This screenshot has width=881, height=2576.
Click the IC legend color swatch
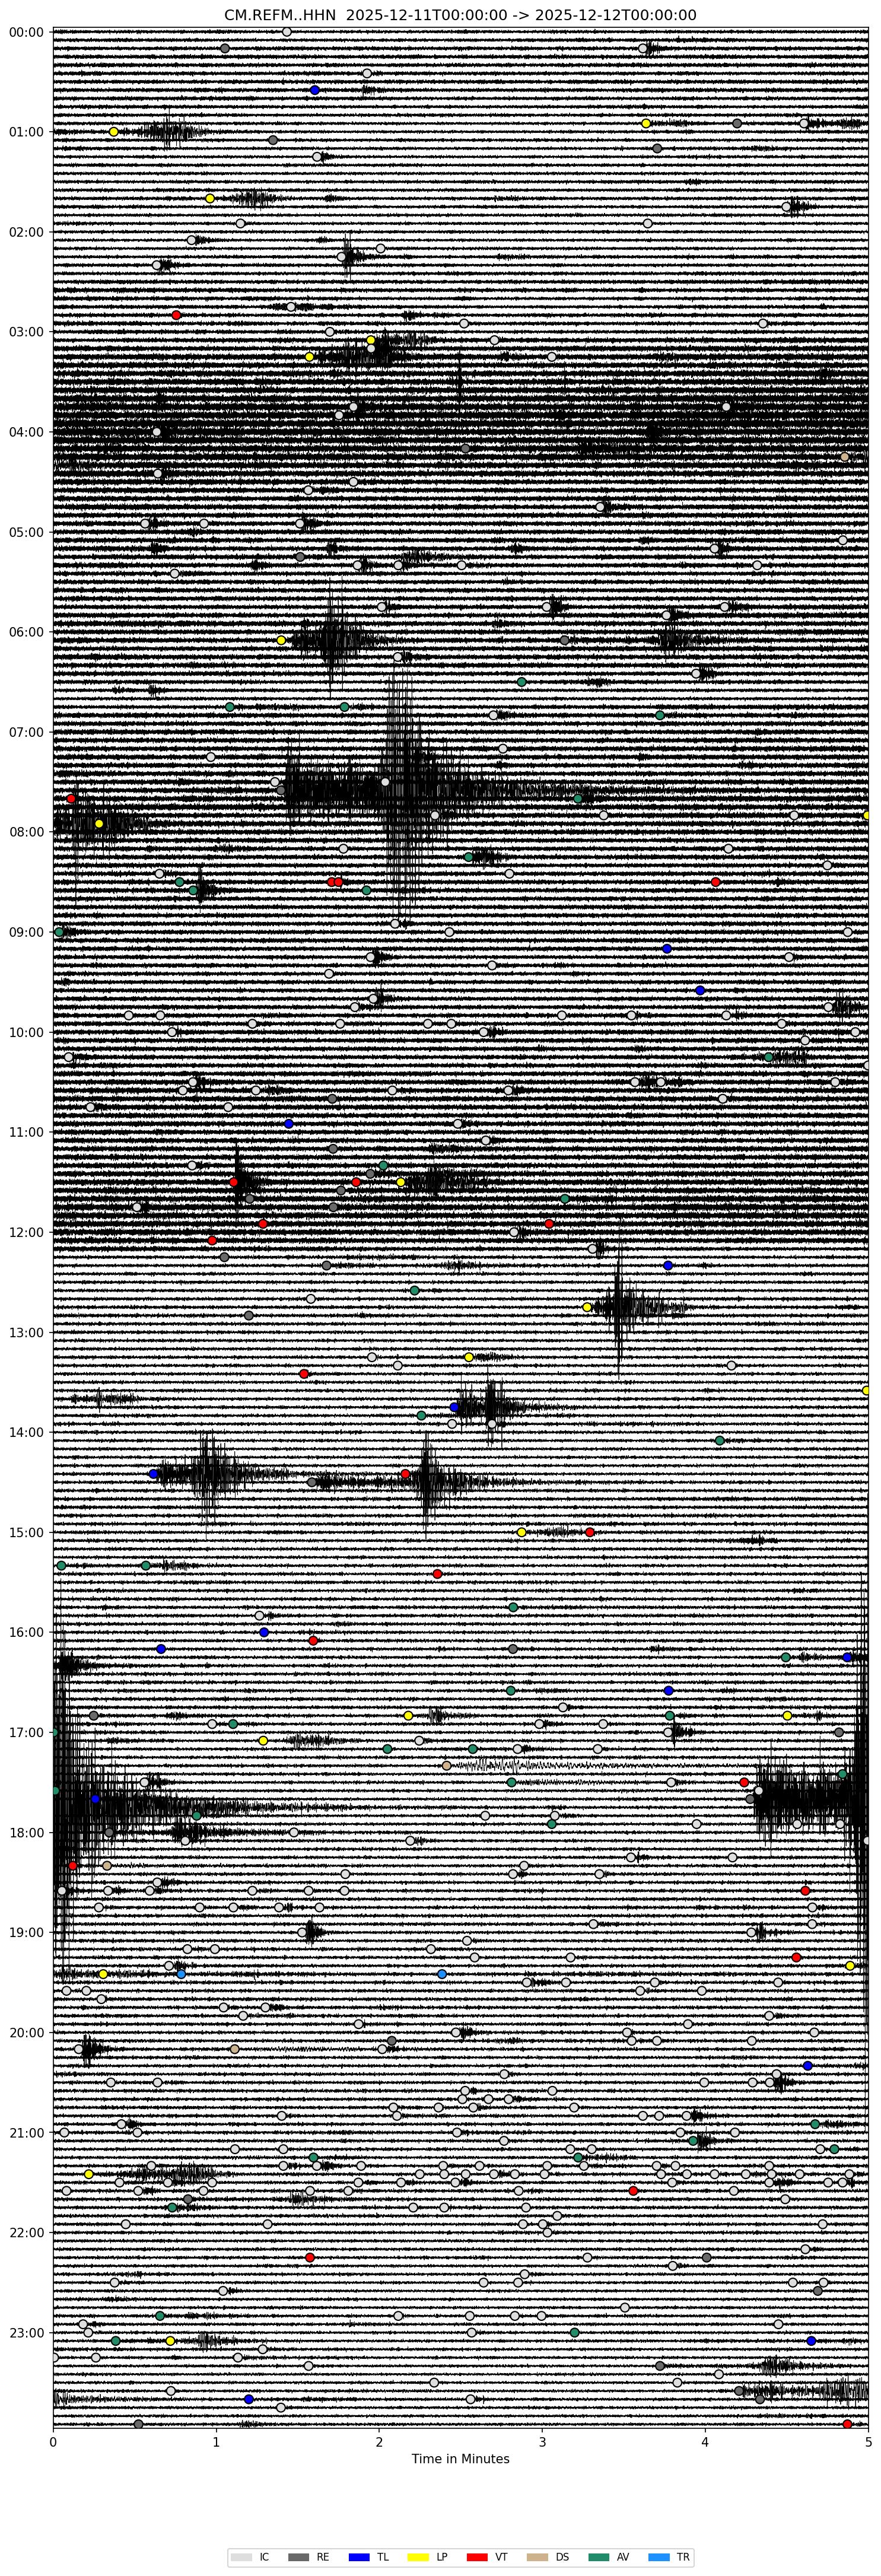[x=241, y=2549]
